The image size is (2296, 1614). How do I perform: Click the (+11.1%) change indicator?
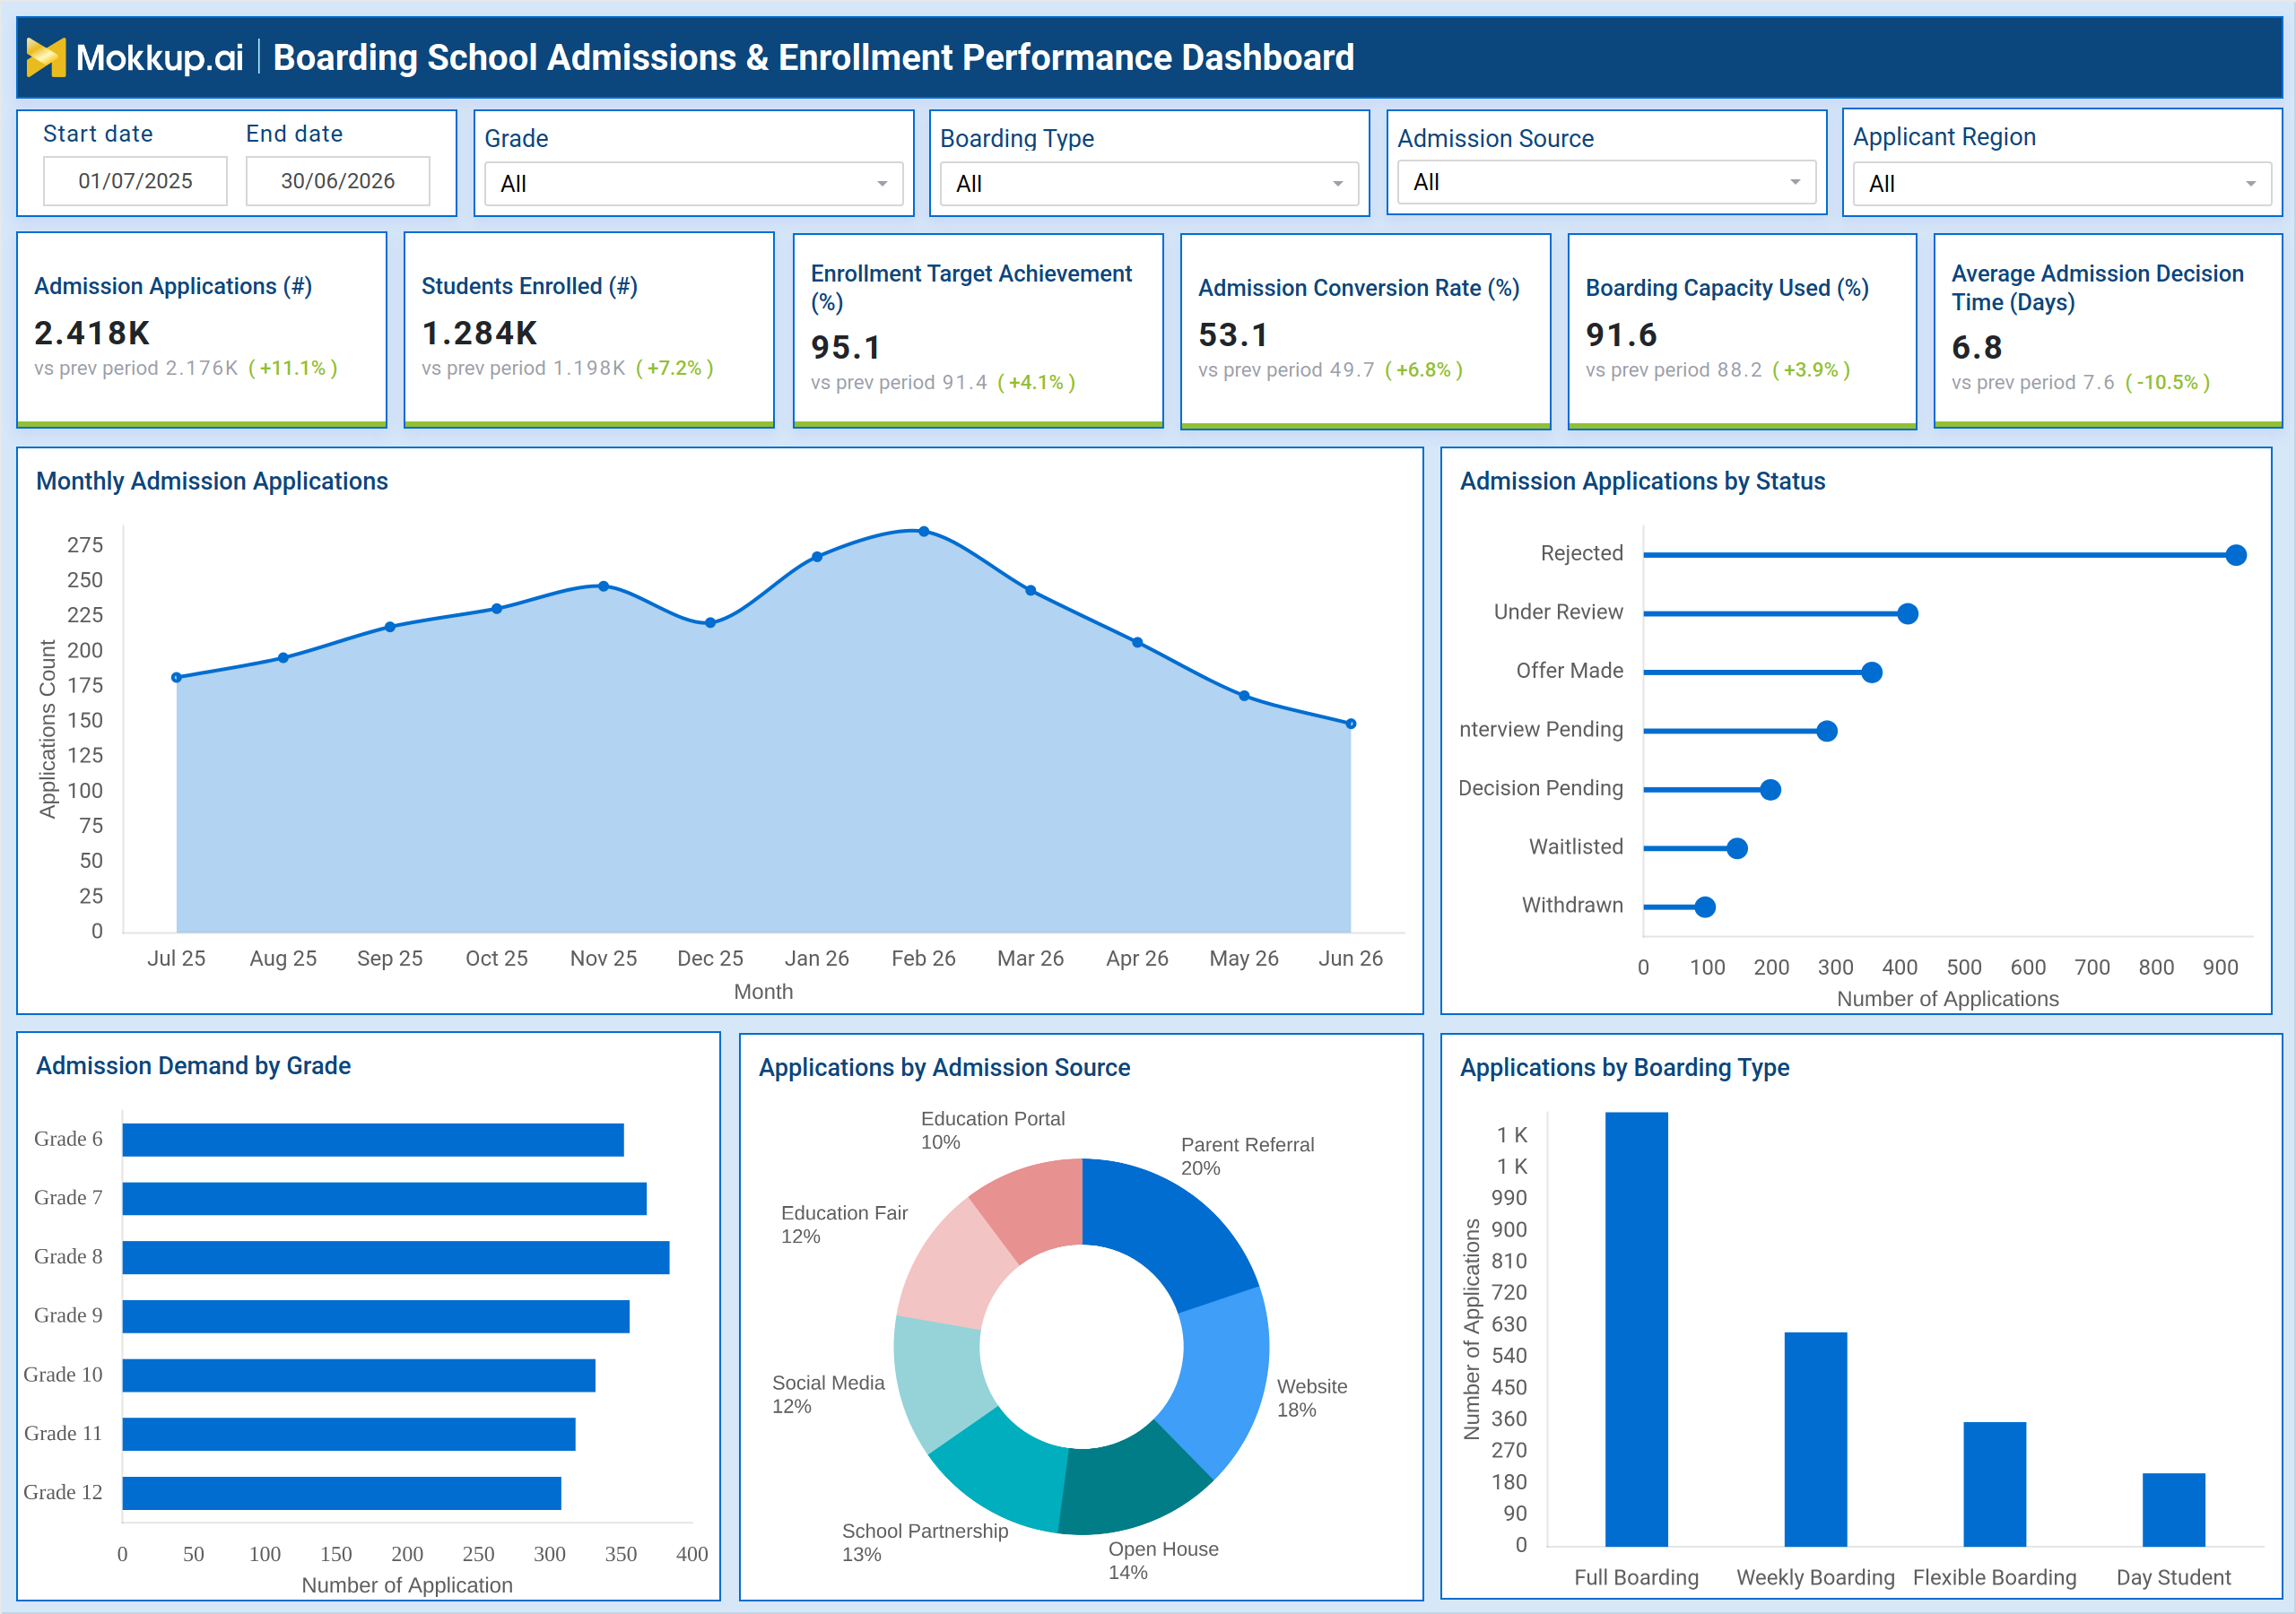pyautogui.click(x=293, y=368)
